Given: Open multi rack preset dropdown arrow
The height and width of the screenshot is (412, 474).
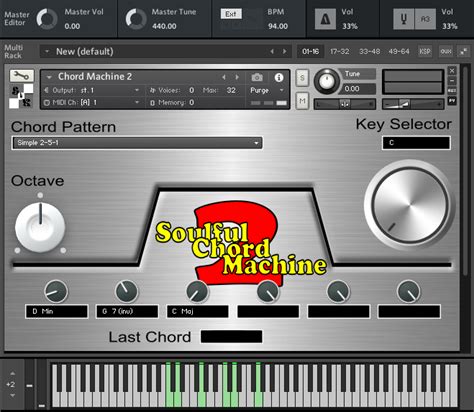Looking at the screenshot, I should pos(47,51).
